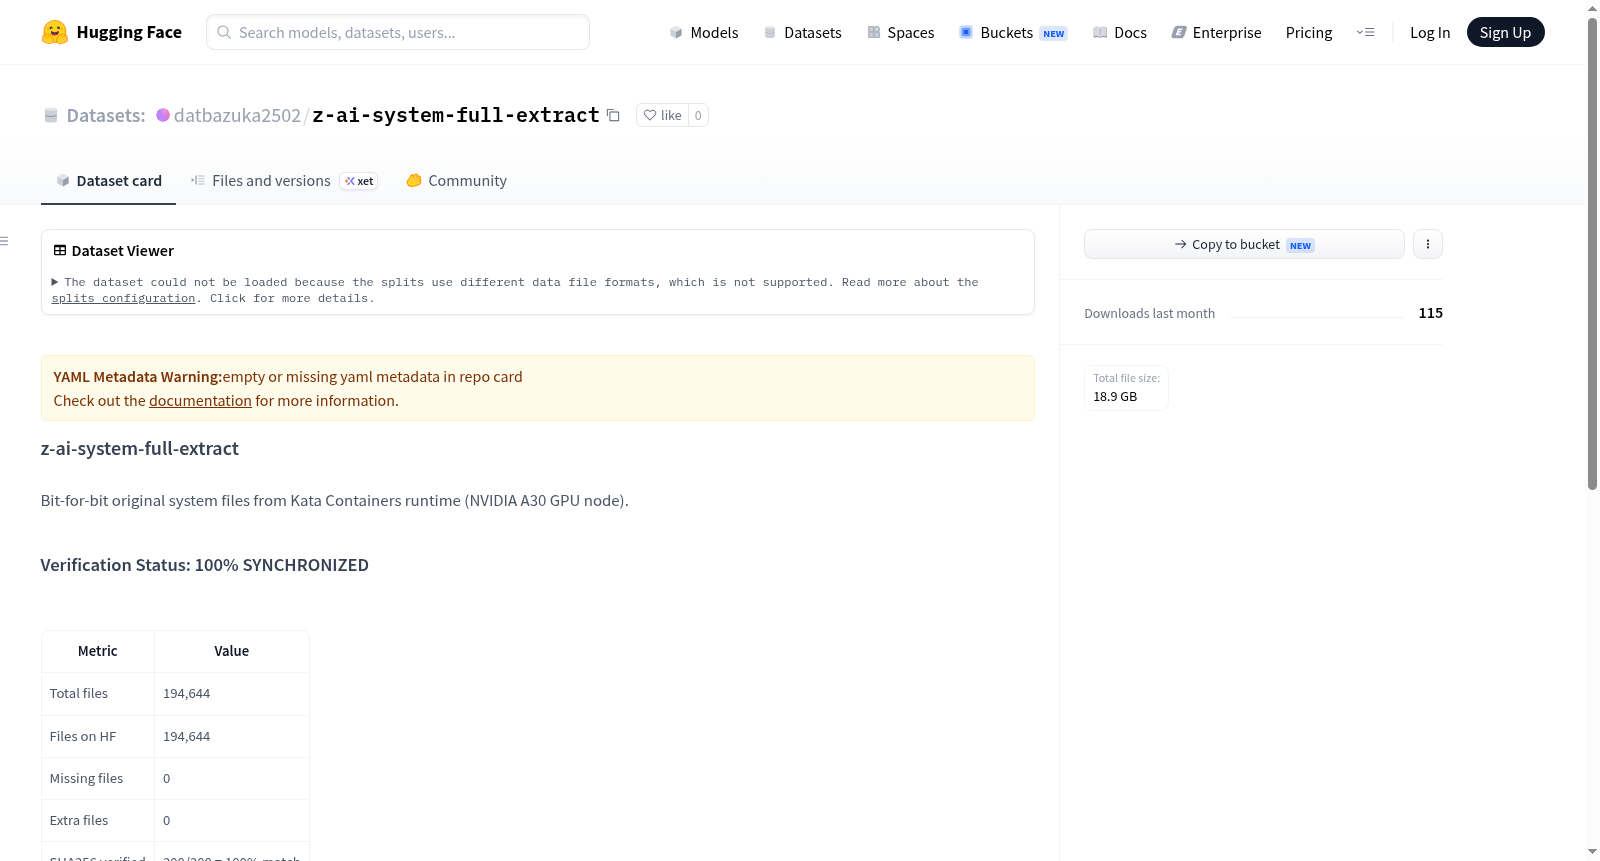Focus the search models, datasets, users field

[398, 32]
